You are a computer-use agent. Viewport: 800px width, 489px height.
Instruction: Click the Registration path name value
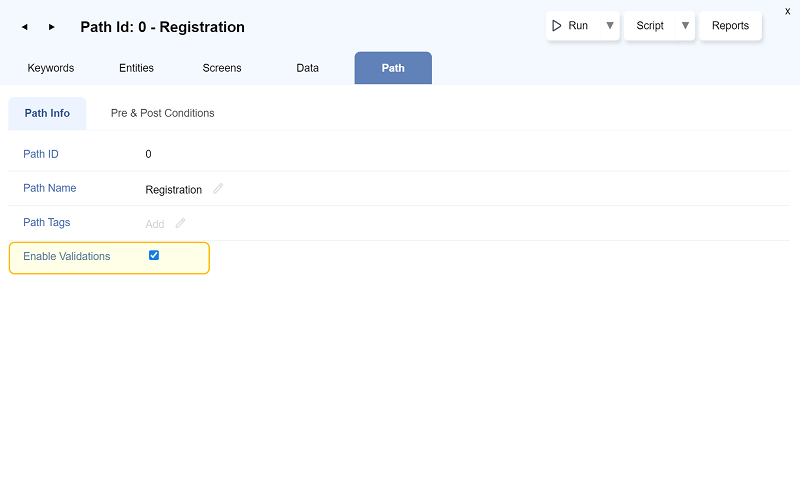coord(173,190)
